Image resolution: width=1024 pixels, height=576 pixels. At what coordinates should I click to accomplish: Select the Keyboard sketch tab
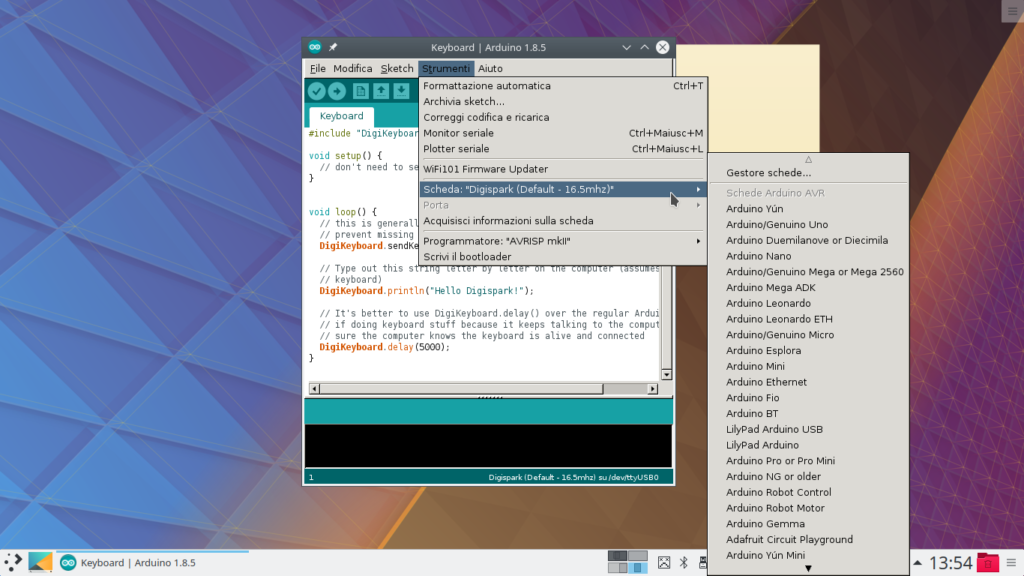tap(342, 116)
